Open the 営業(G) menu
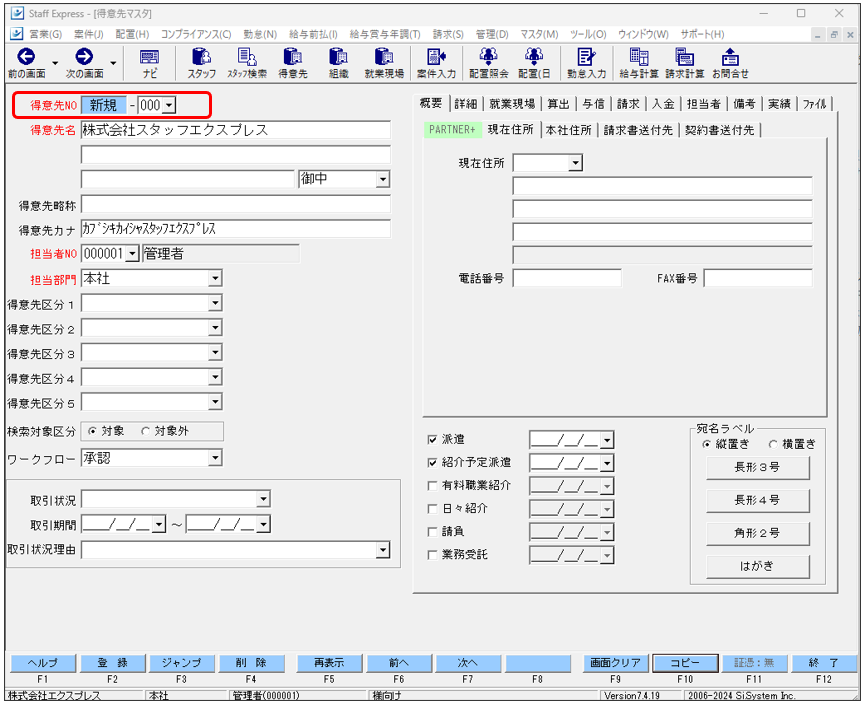Image resolution: width=864 pixels, height=706 pixels. [x=45, y=34]
